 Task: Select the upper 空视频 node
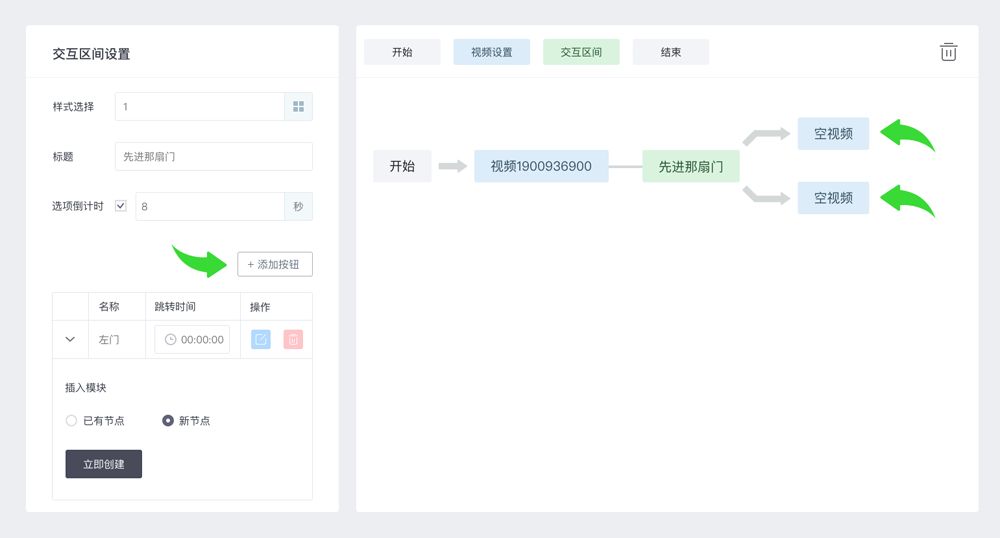tap(833, 134)
